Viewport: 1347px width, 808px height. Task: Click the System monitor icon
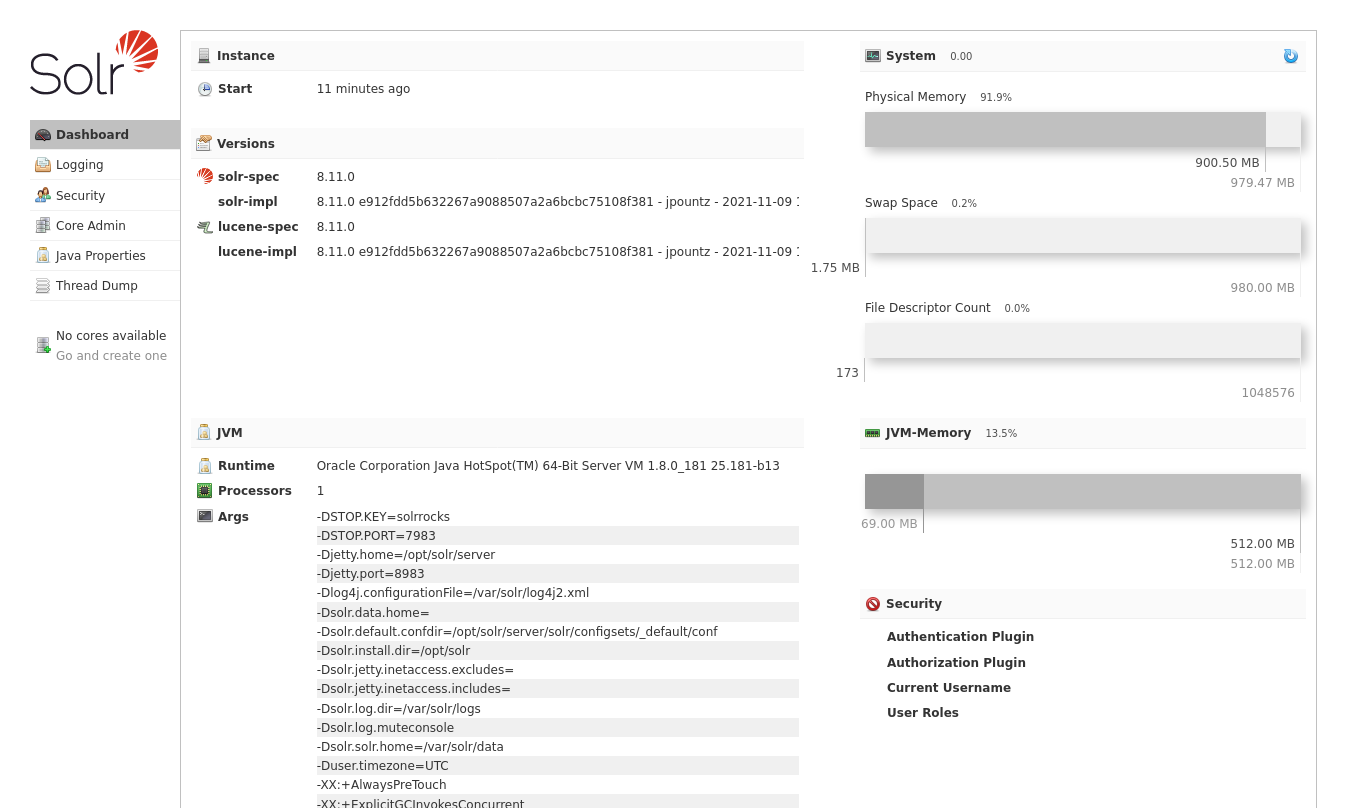pyautogui.click(x=873, y=56)
